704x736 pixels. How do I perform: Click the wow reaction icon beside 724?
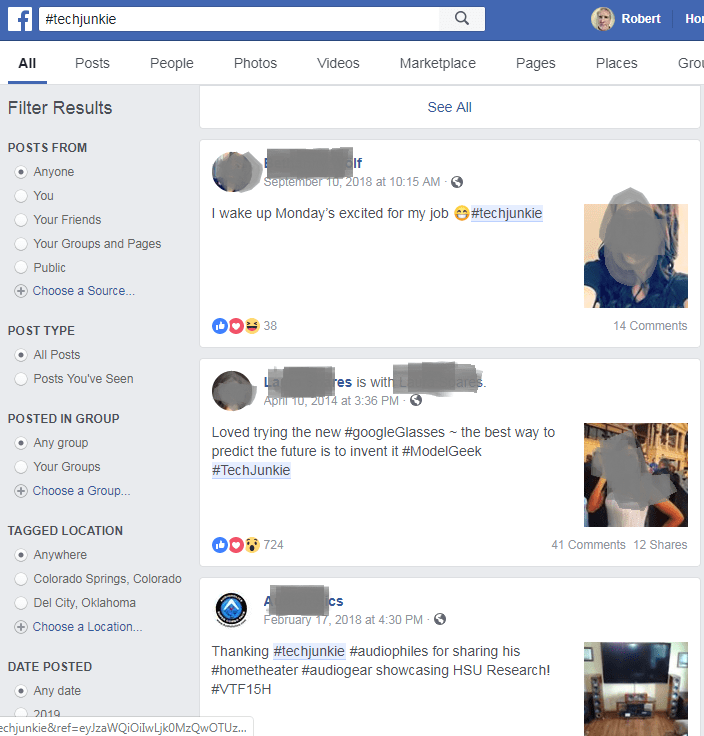[252, 545]
